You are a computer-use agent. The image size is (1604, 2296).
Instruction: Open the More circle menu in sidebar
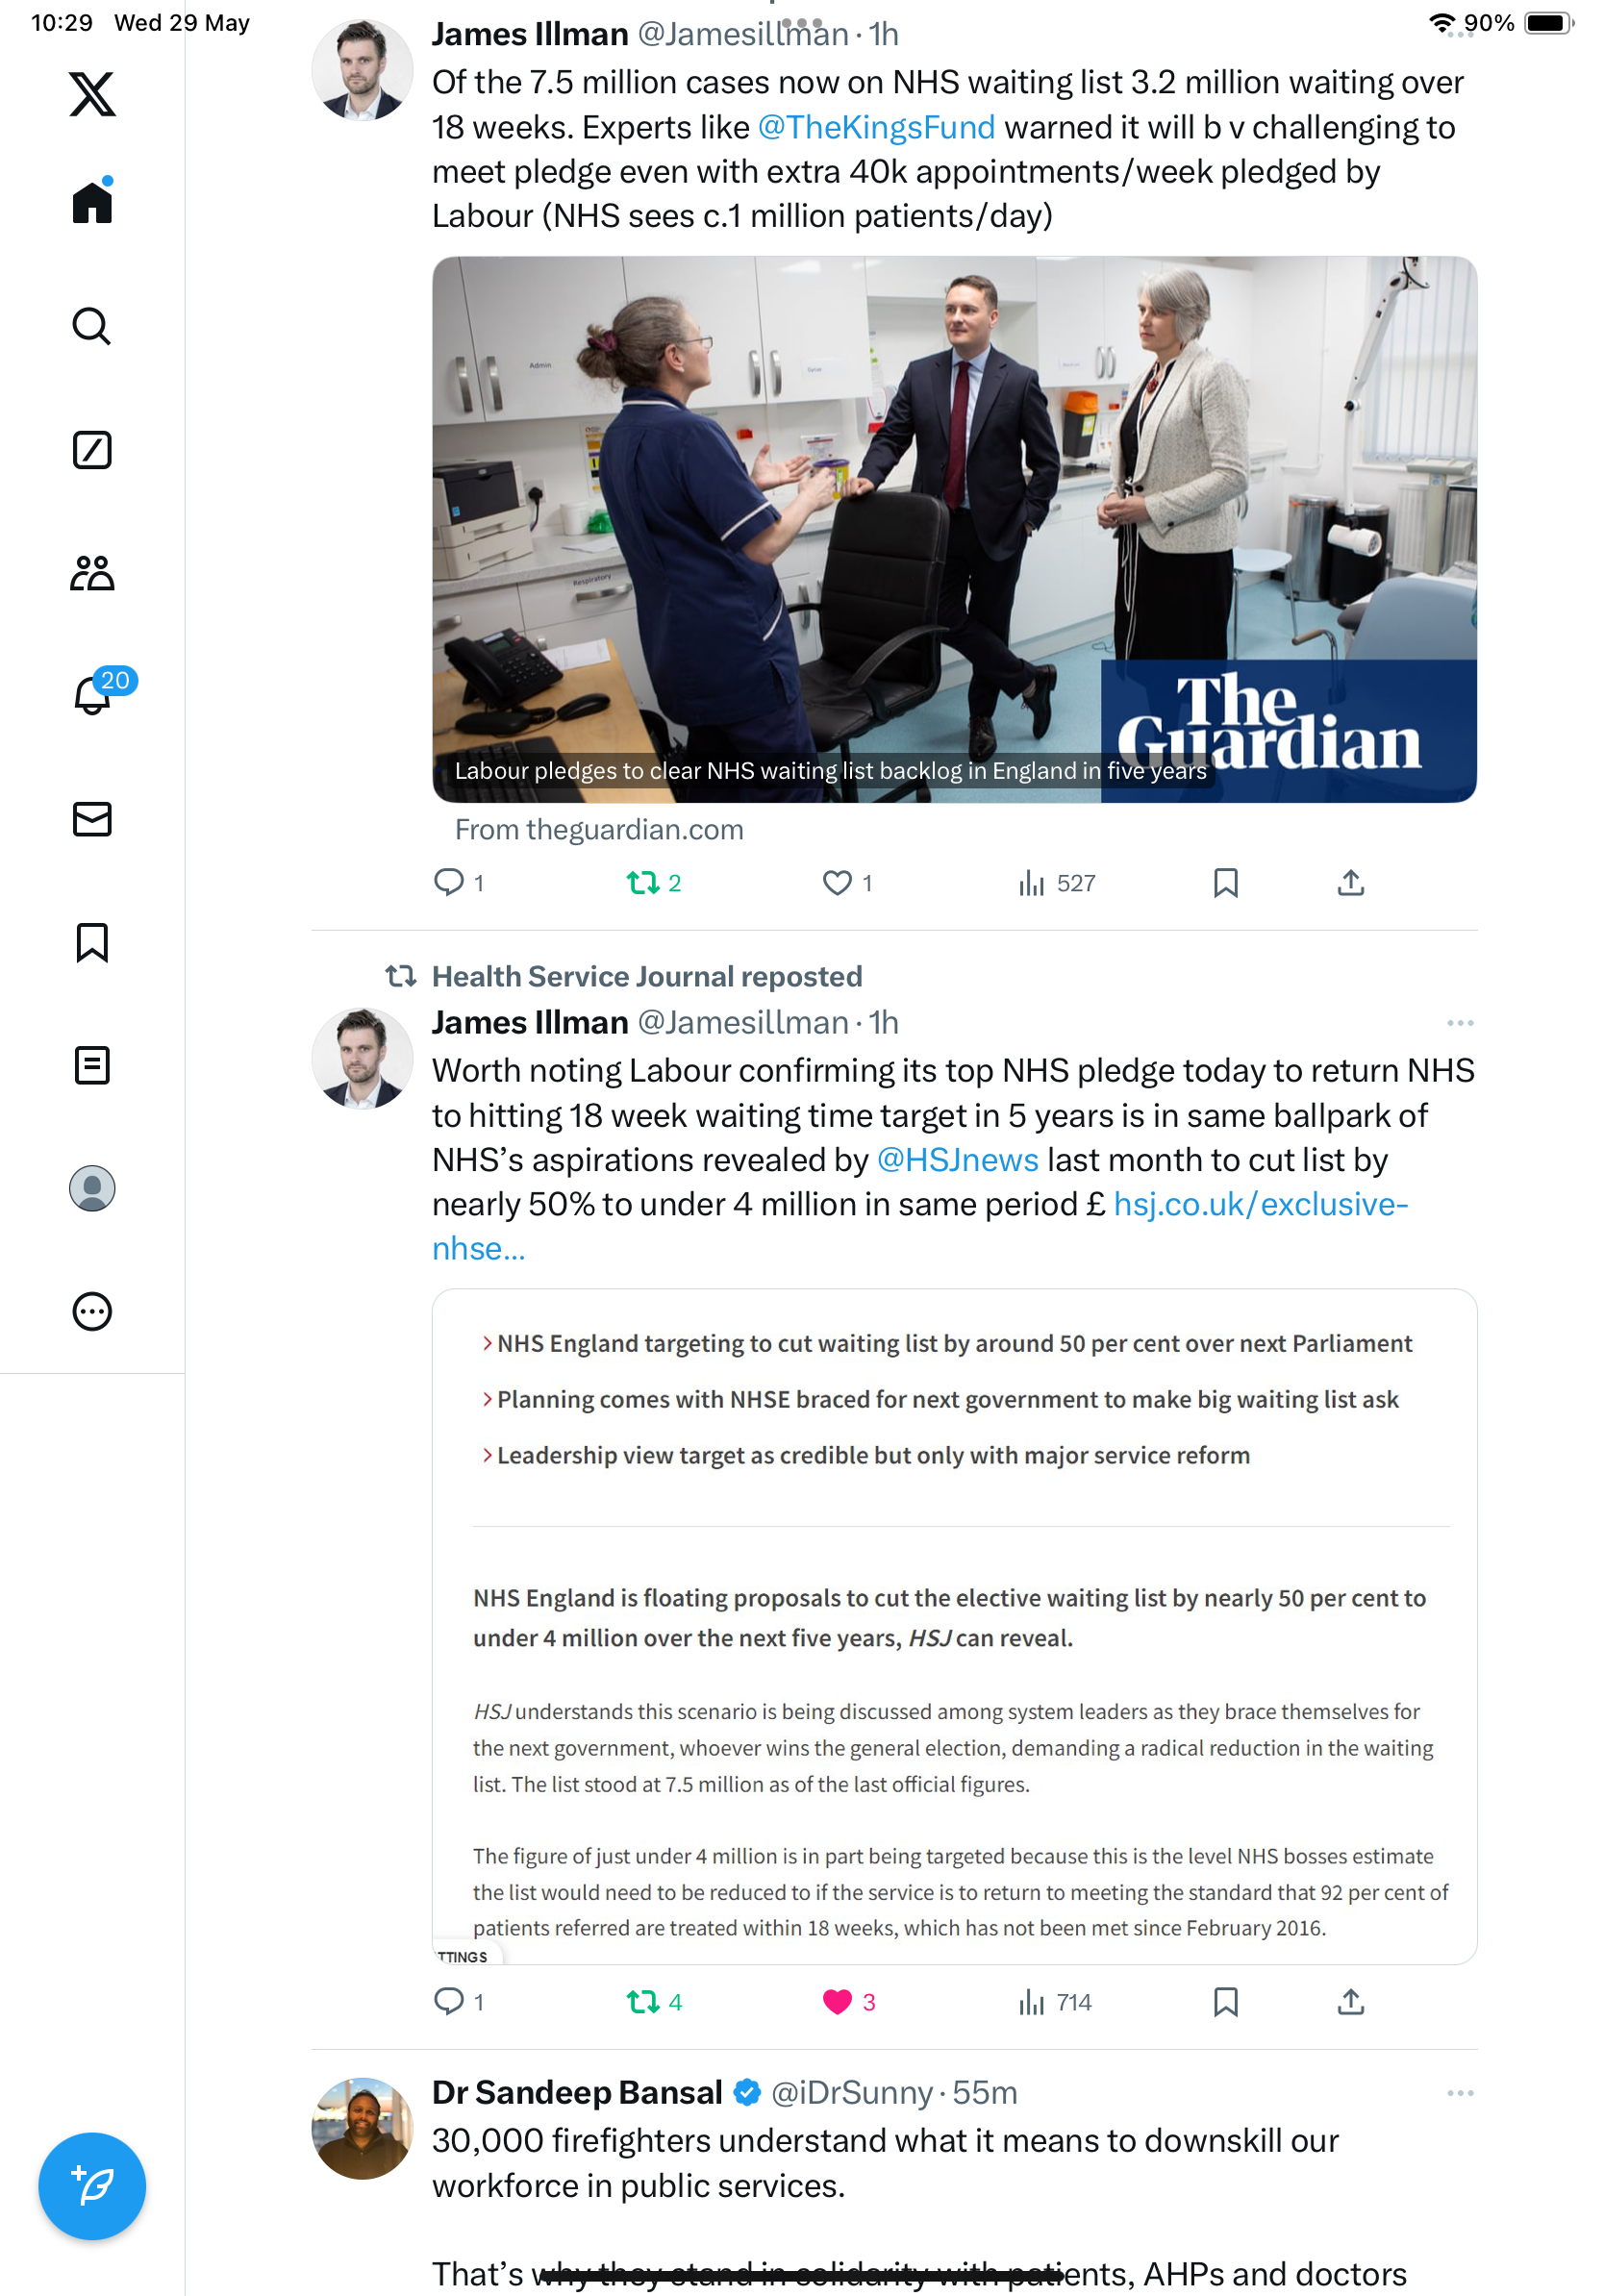[92, 1311]
